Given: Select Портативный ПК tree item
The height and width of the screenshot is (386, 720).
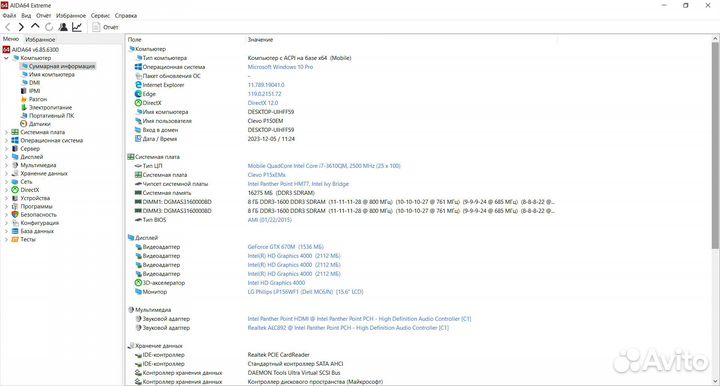Looking at the screenshot, I should click(47, 116).
